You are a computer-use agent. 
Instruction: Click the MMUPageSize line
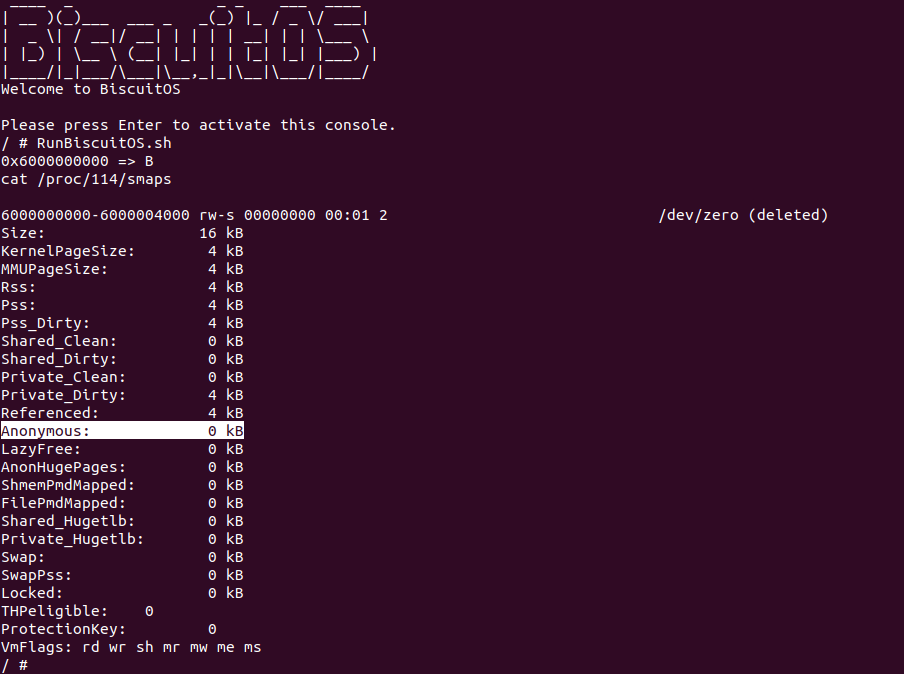coord(122,269)
